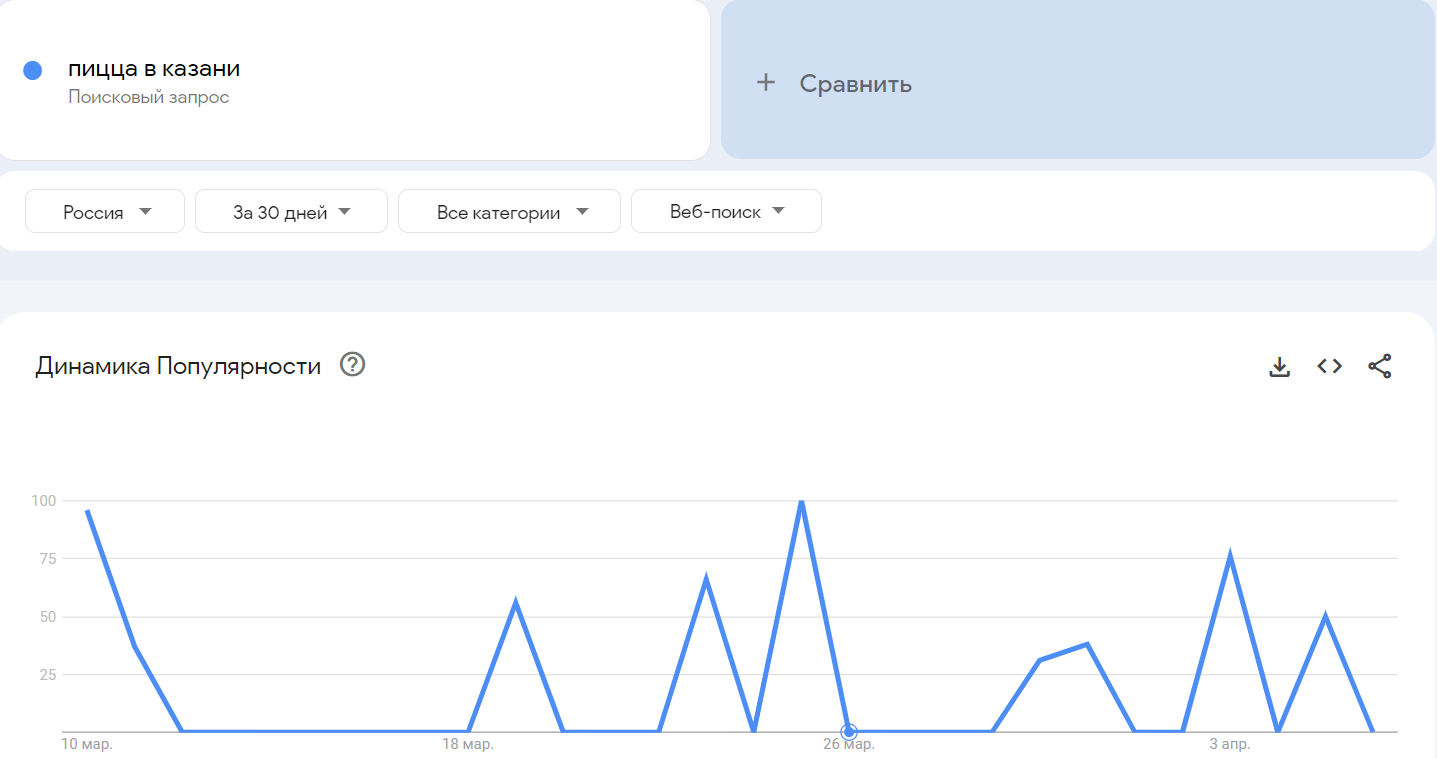Open the Все категории dropdown
The height and width of the screenshot is (759, 1437).
point(509,212)
